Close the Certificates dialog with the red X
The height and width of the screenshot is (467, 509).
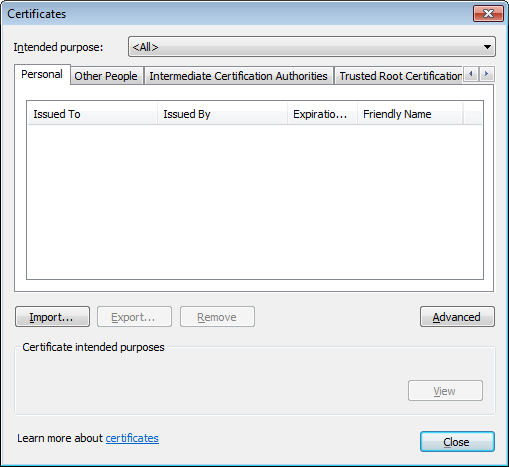point(488,14)
